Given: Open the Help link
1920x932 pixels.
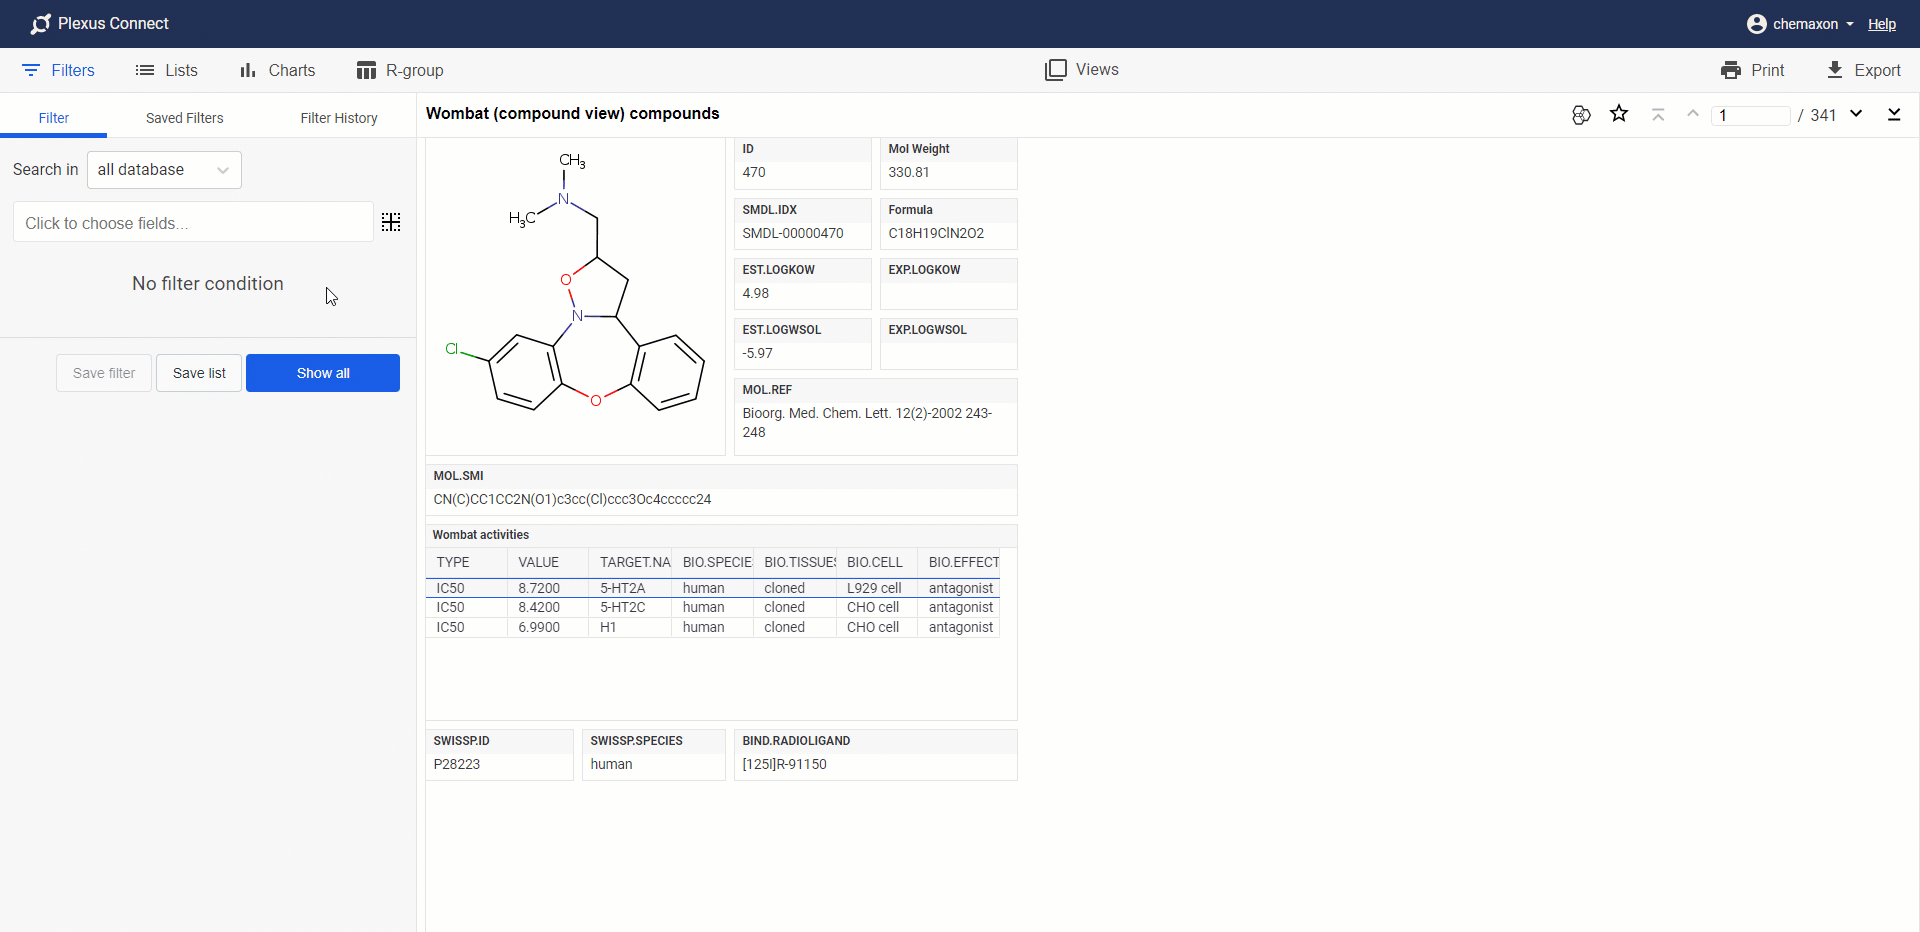Looking at the screenshot, I should coord(1882,23).
